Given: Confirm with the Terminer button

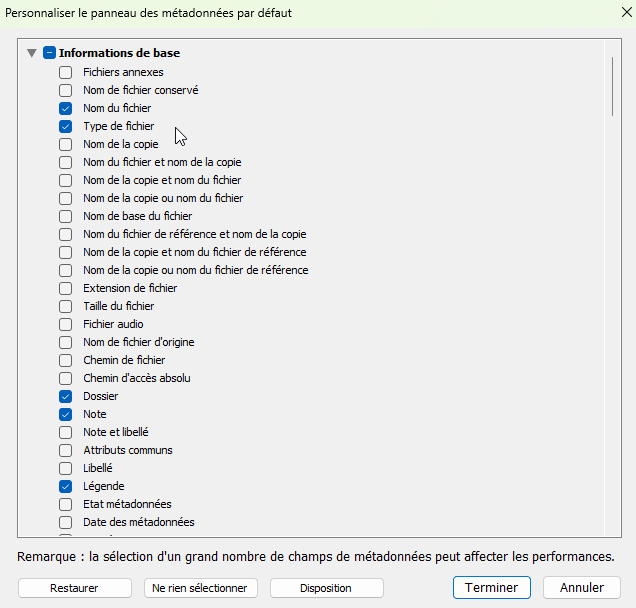Looking at the screenshot, I should [x=491, y=588].
